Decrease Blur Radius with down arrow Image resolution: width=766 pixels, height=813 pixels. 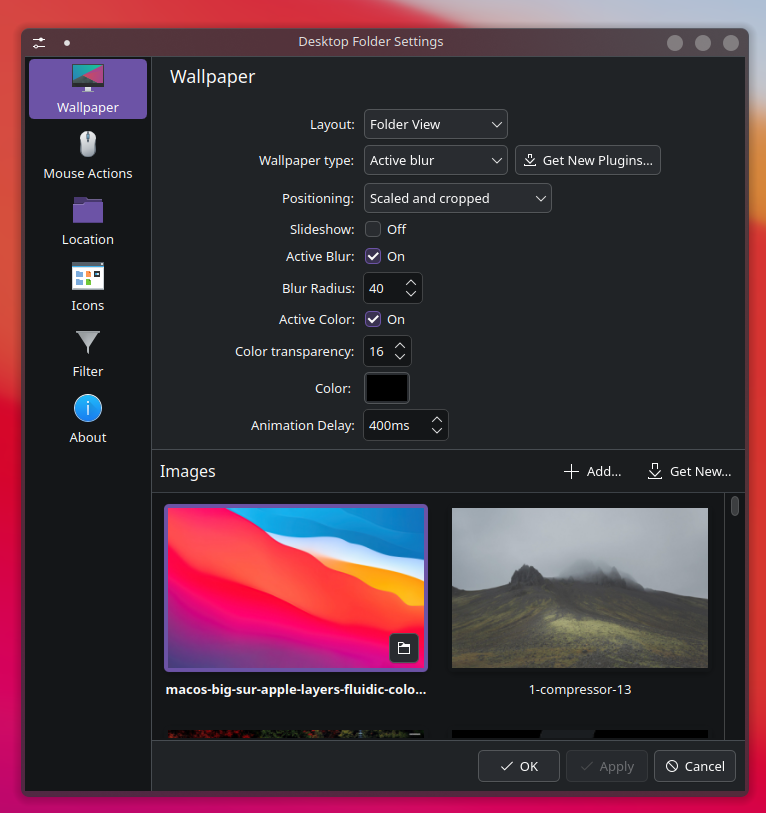(x=411, y=293)
